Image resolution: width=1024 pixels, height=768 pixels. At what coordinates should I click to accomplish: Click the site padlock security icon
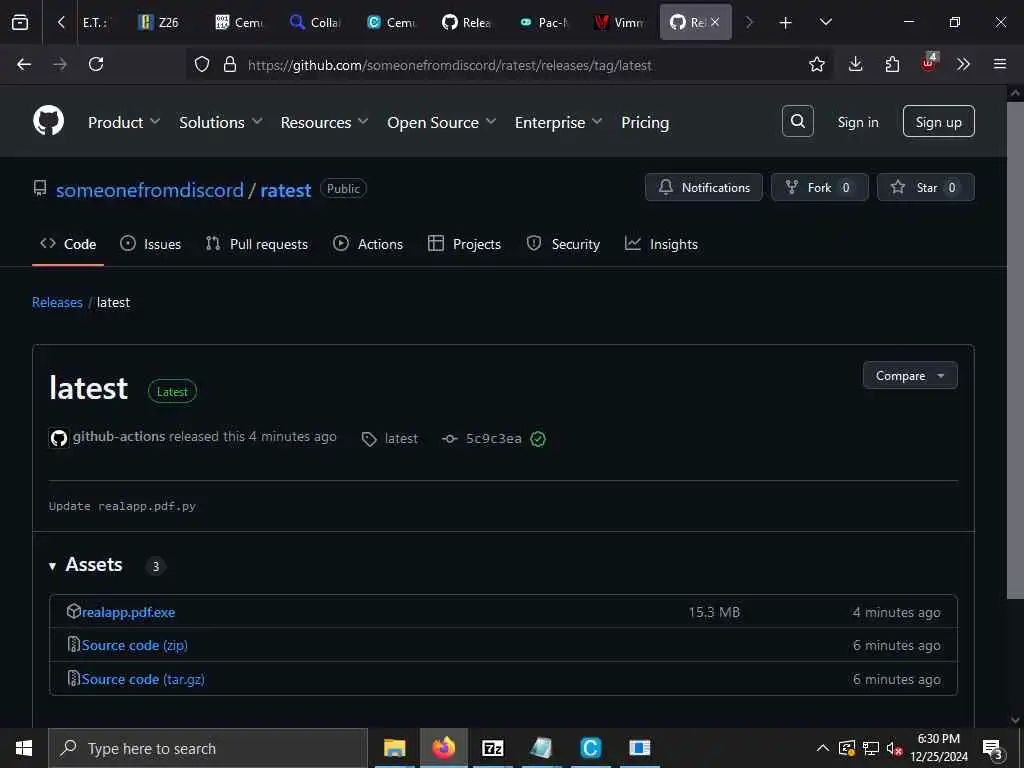tap(230, 64)
